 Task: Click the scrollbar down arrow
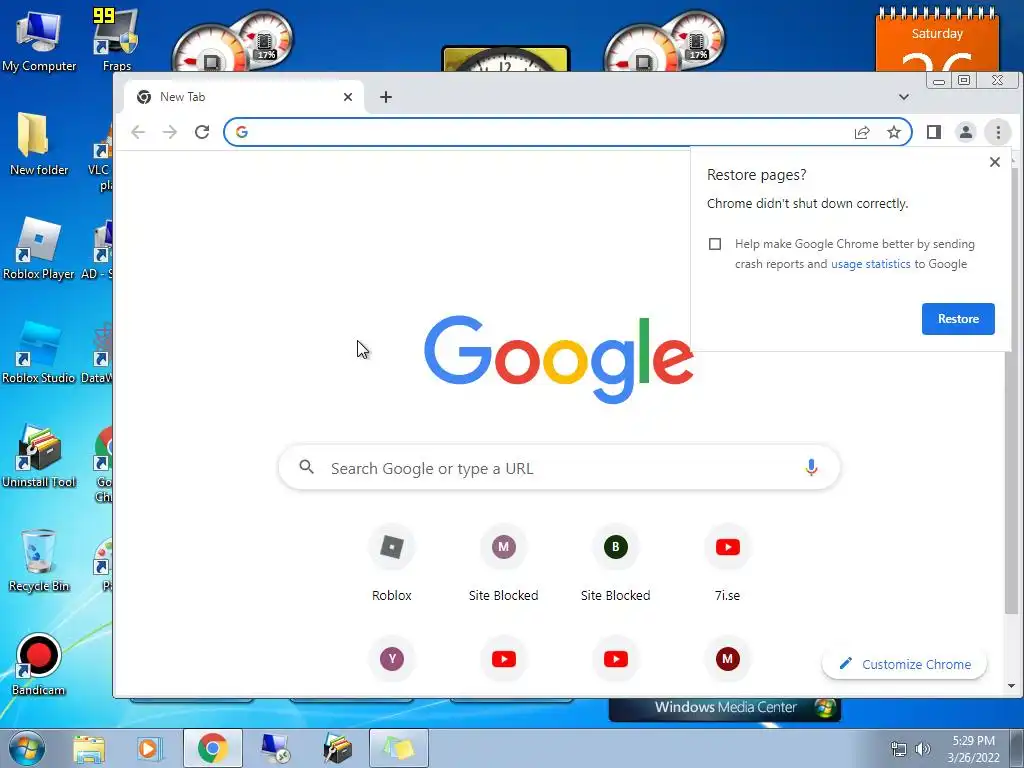(x=1011, y=686)
